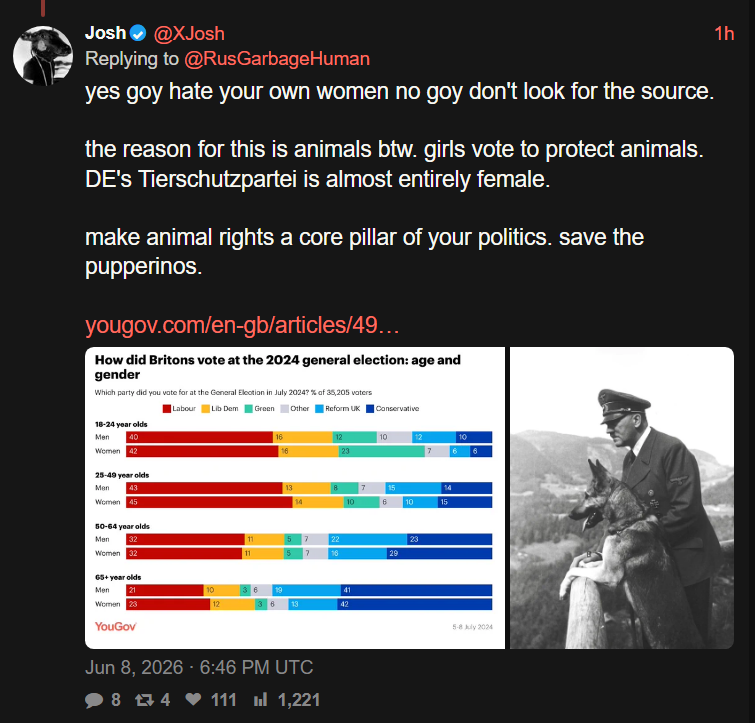The image size is (755, 723).
Task: Open the @XJosh handle link
Action: [x=189, y=34]
